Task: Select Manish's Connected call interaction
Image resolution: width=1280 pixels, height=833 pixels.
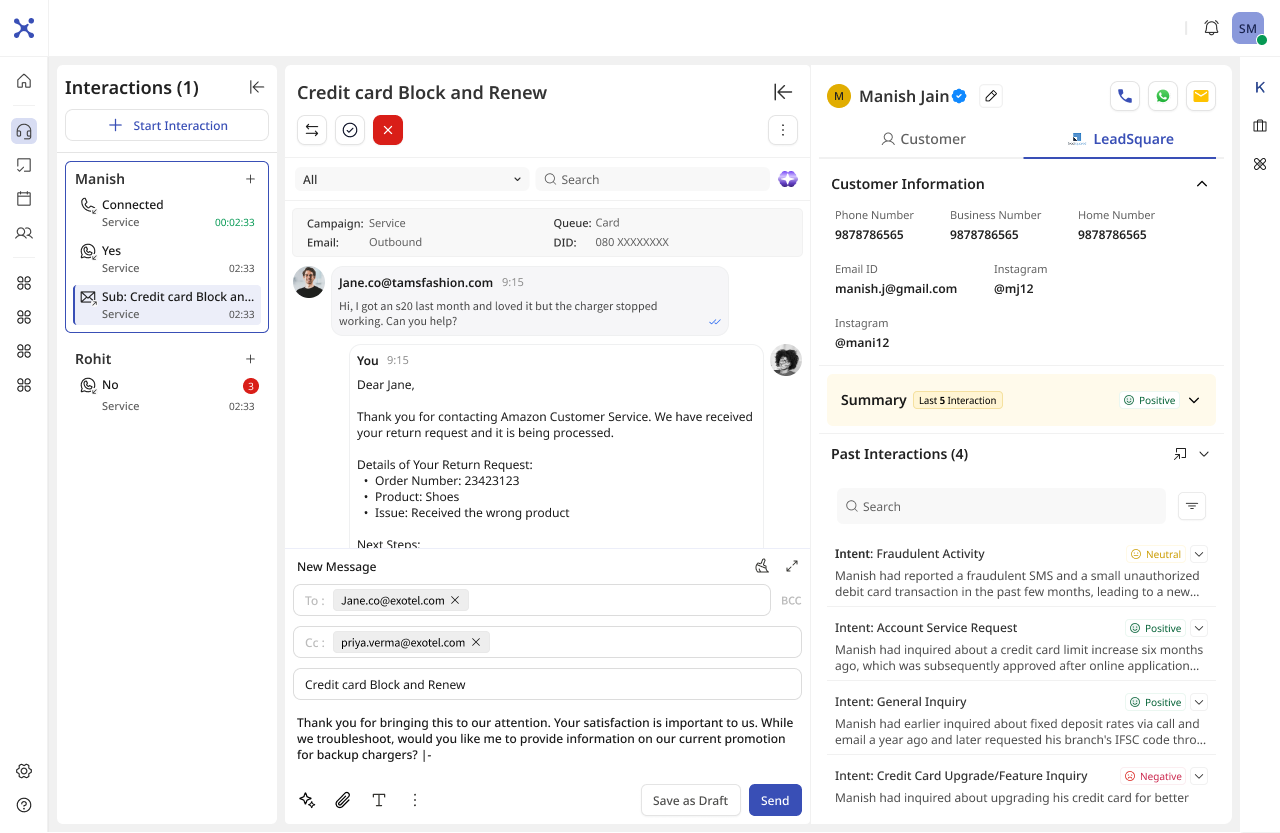Action: [x=167, y=213]
